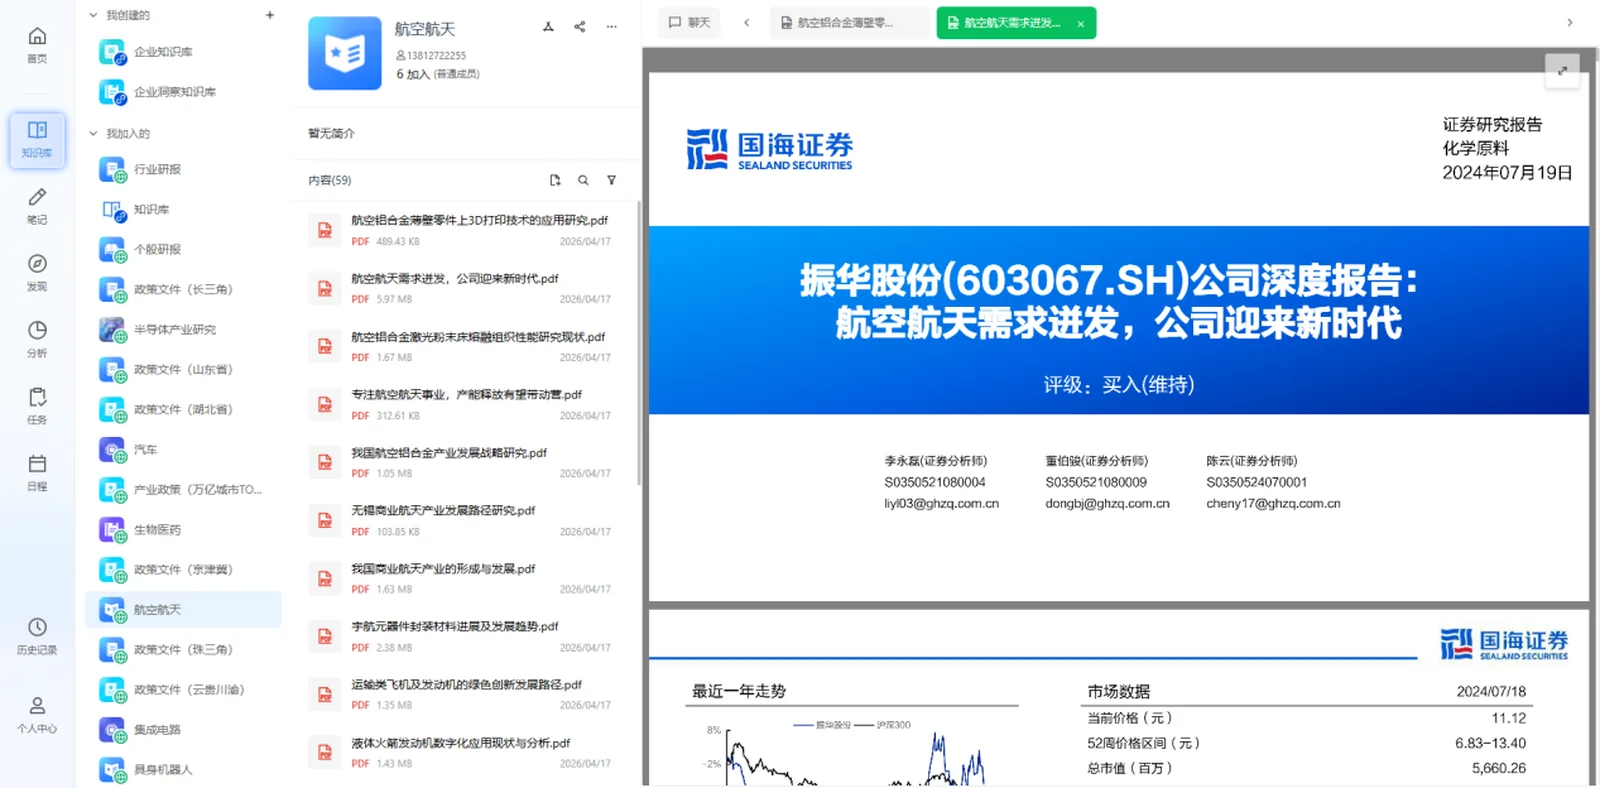
Task: Navigate to previous tabs with left chevron
Action: pos(746,22)
